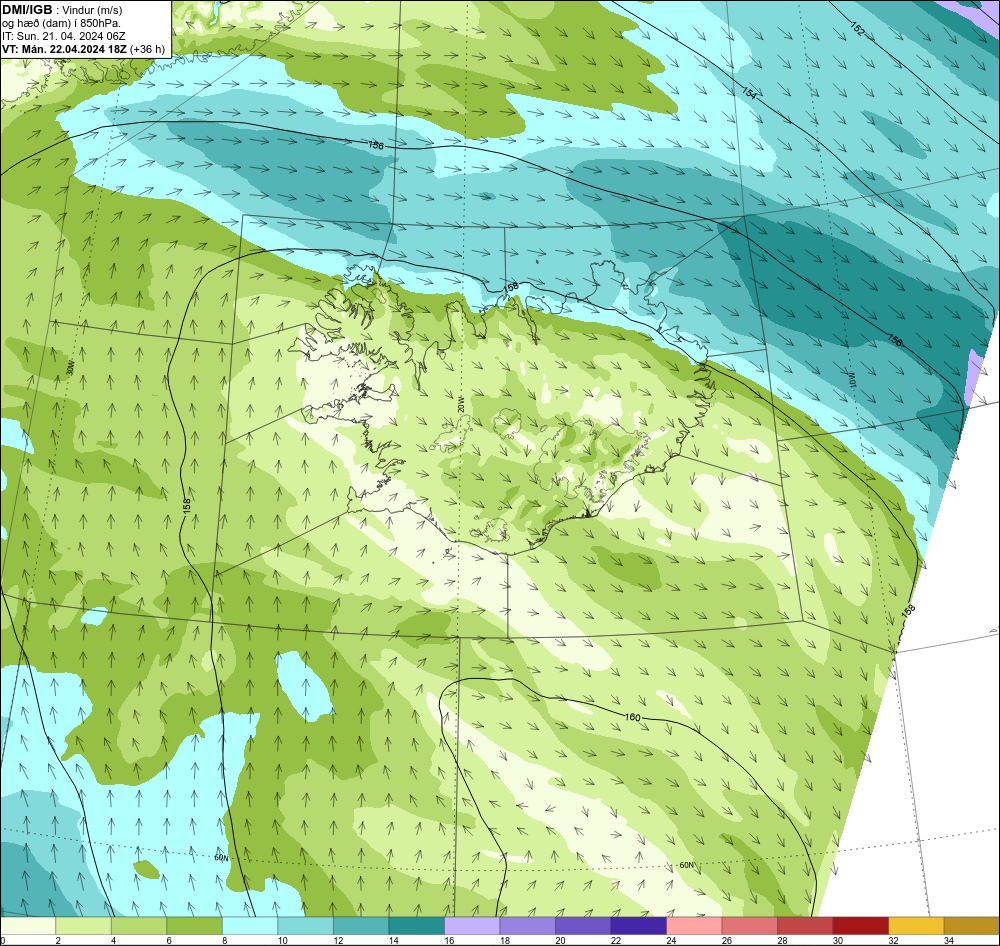This screenshot has width=1000, height=946.
Task: Click the dark red 30–32 m/s legend swatch
Action: pos(860,926)
